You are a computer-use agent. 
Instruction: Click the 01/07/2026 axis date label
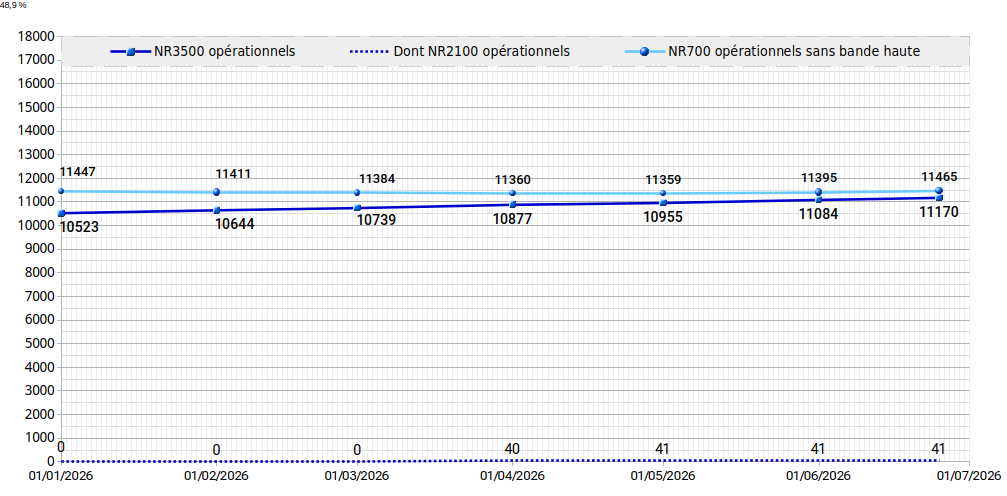point(969,476)
